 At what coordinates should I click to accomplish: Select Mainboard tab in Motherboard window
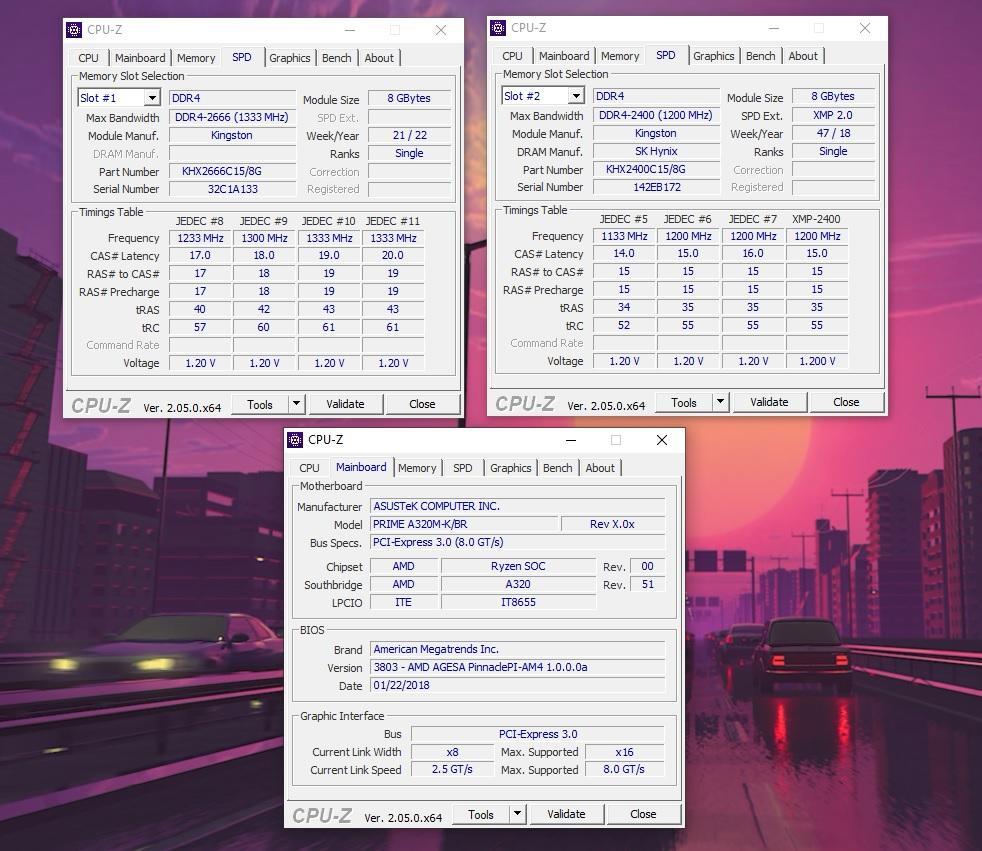[x=361, y=467]
